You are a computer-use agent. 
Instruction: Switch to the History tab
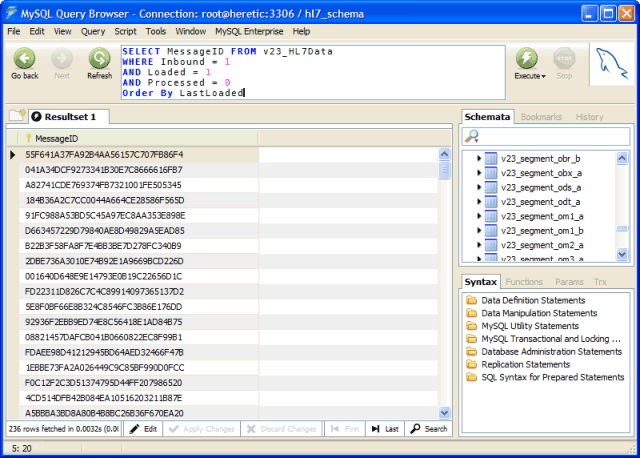click(x=589, y=117)
